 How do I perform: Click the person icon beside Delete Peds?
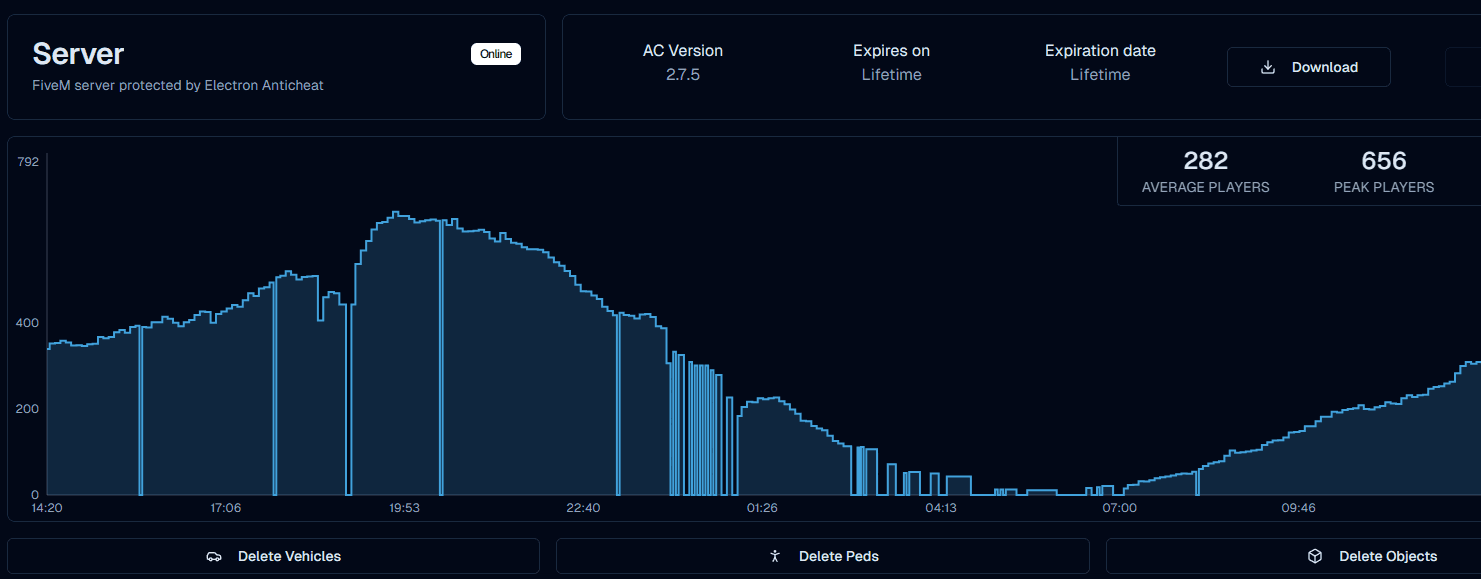coord(775,556)
